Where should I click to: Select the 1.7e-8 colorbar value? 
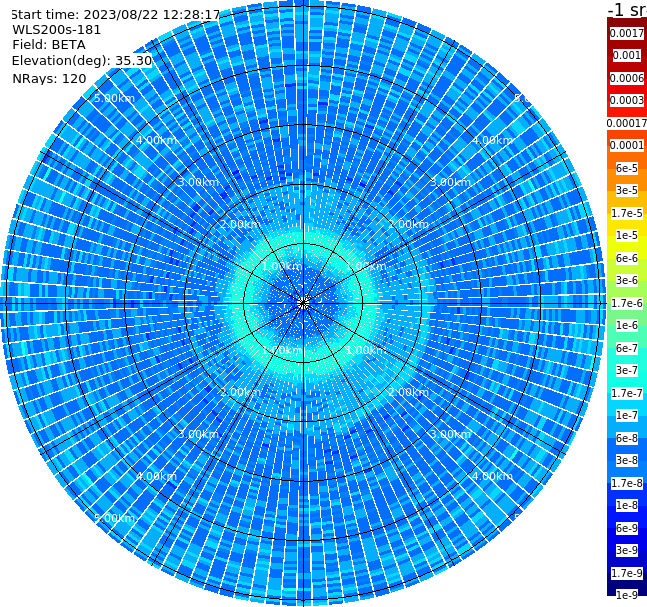pos(627,483)
